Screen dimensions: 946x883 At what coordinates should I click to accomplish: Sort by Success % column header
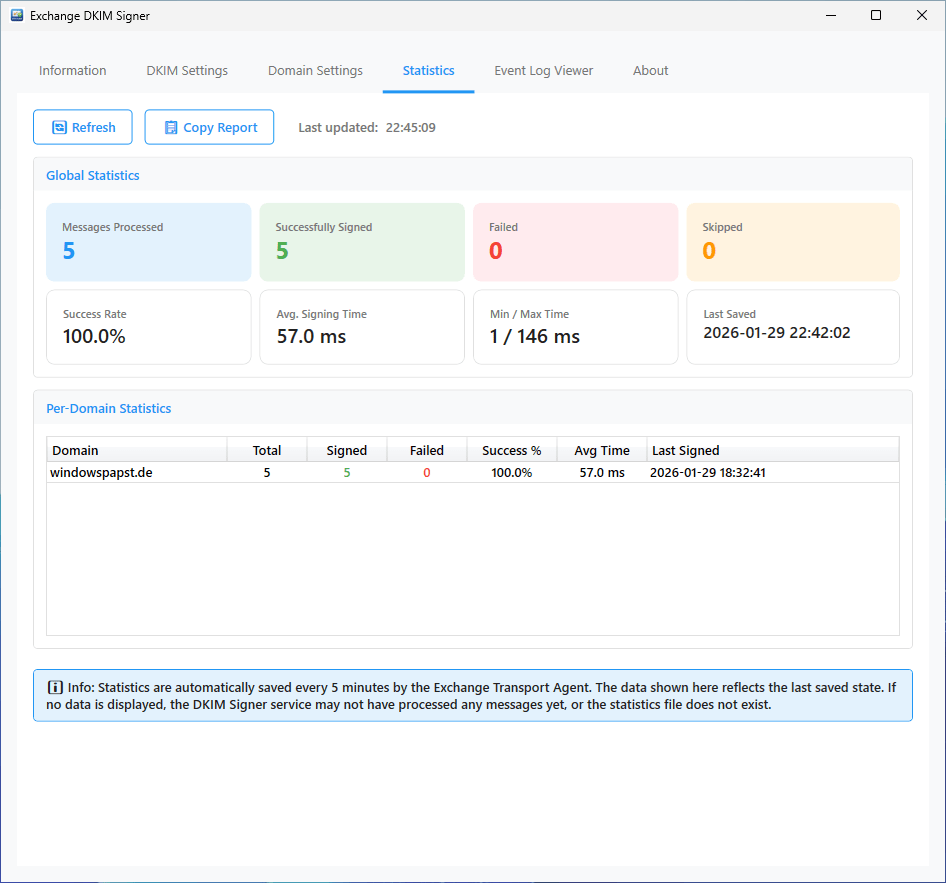coord(511,450)
